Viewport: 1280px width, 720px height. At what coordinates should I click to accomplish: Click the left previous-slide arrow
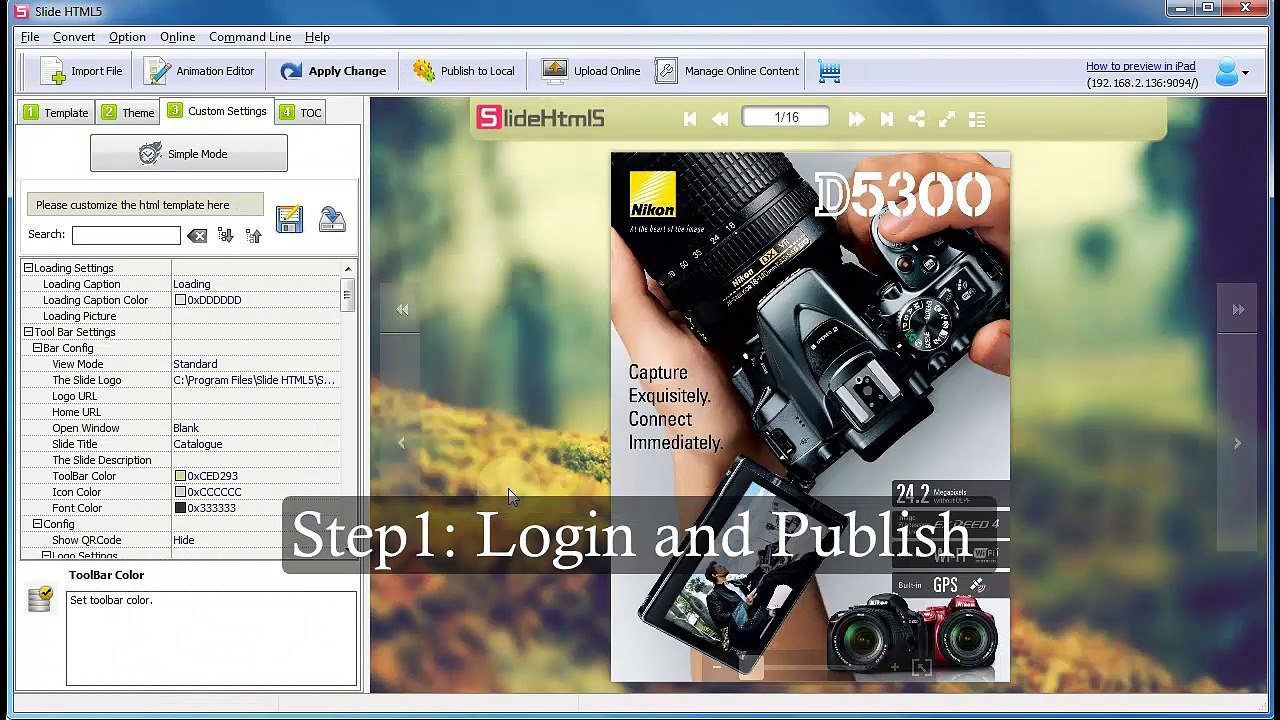pos(402,443)
